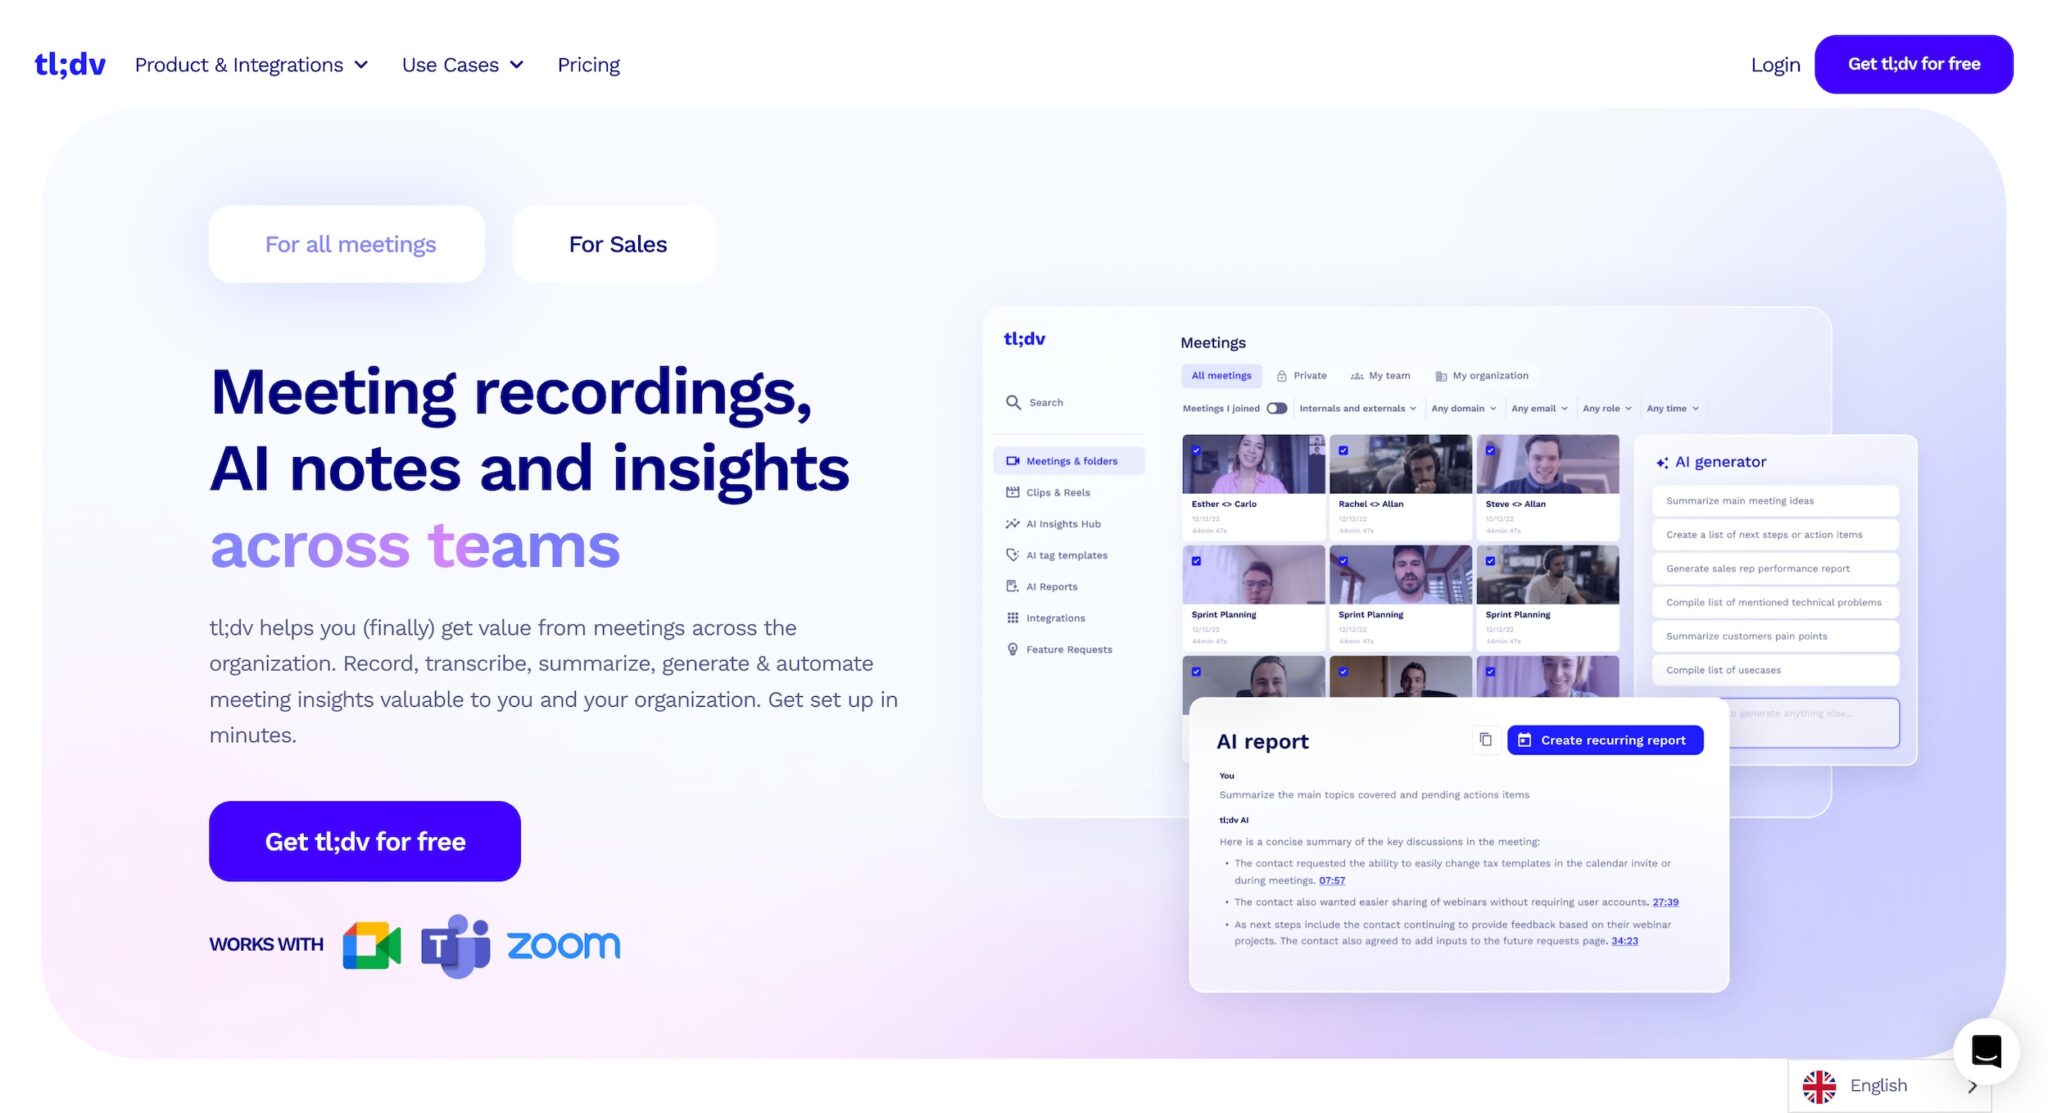Toggle the Internals and externals filter
This screenshot has height=1113, width=2048.
[x=1355, y=407]
